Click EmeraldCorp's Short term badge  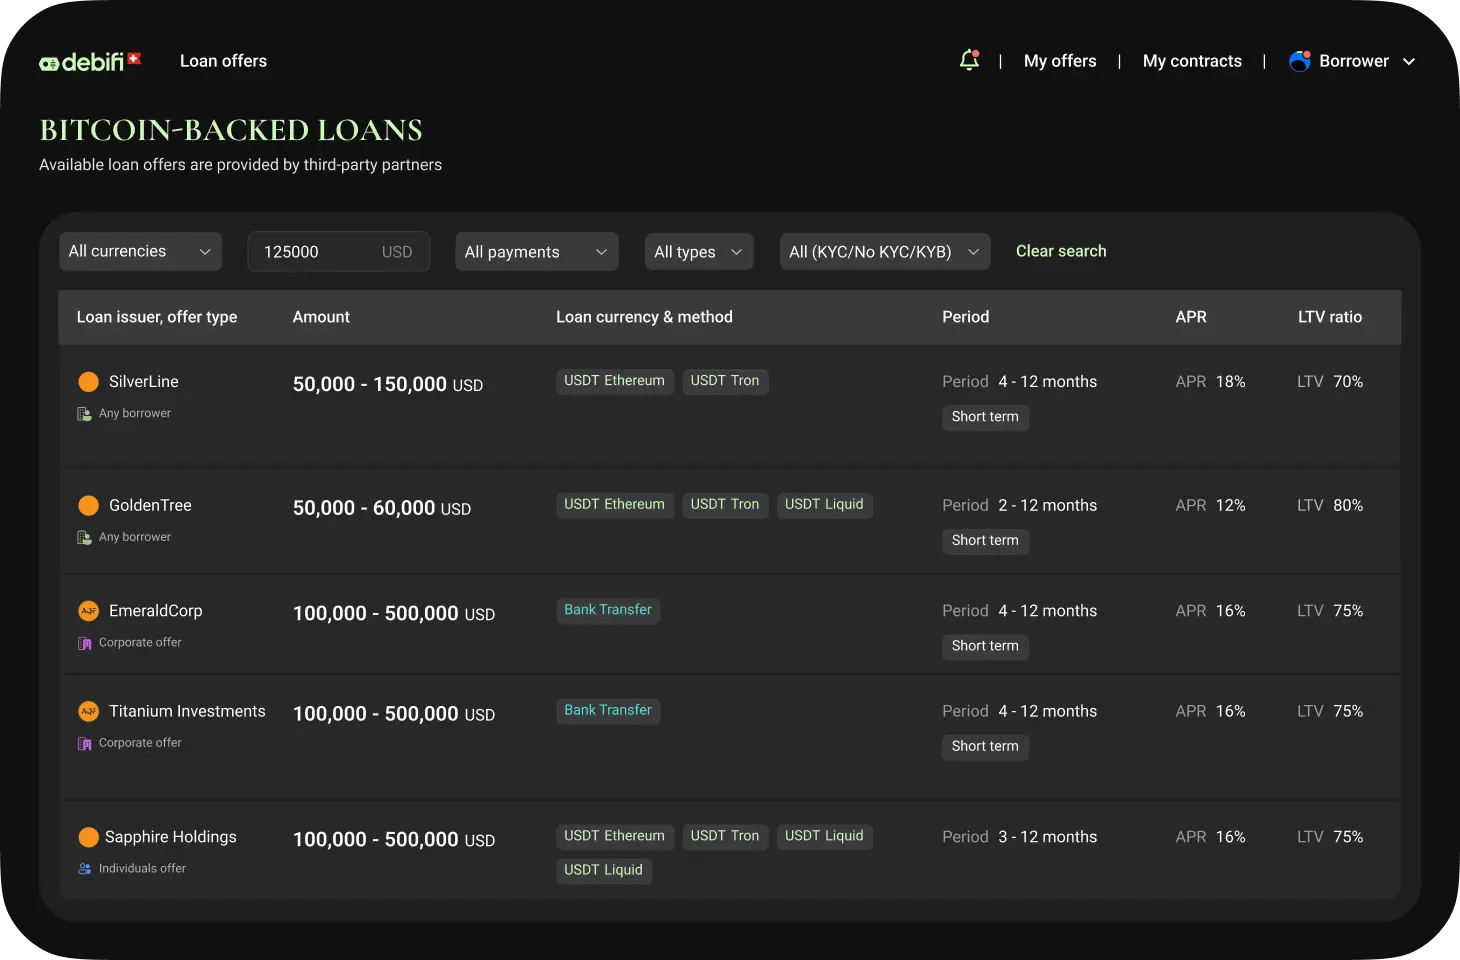pos(985,646)
